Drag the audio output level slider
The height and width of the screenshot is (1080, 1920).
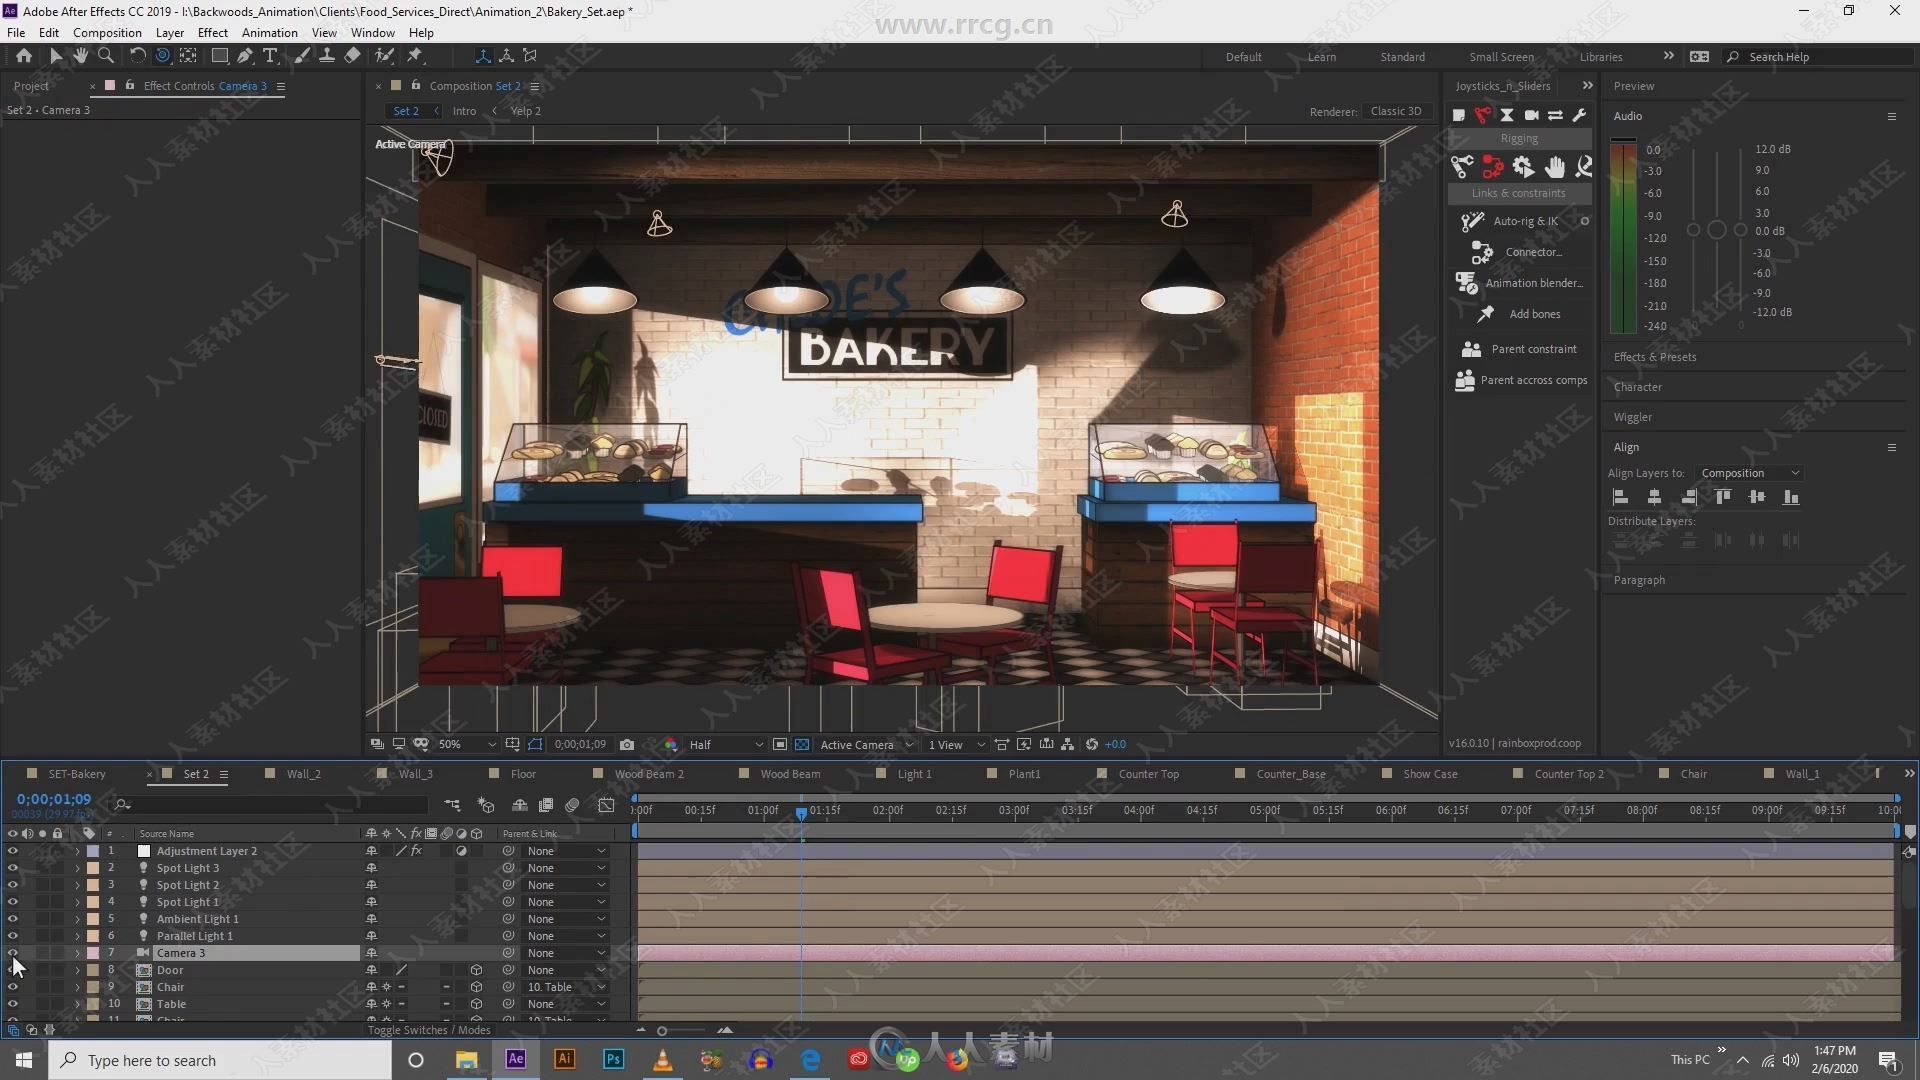coord(1716,229)
